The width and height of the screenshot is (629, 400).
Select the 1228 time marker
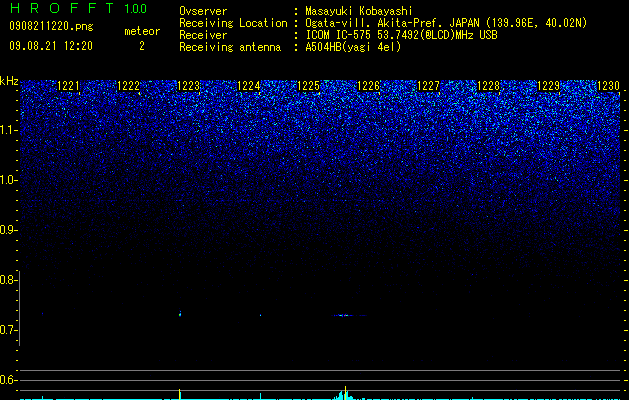[x=489, y=86]
